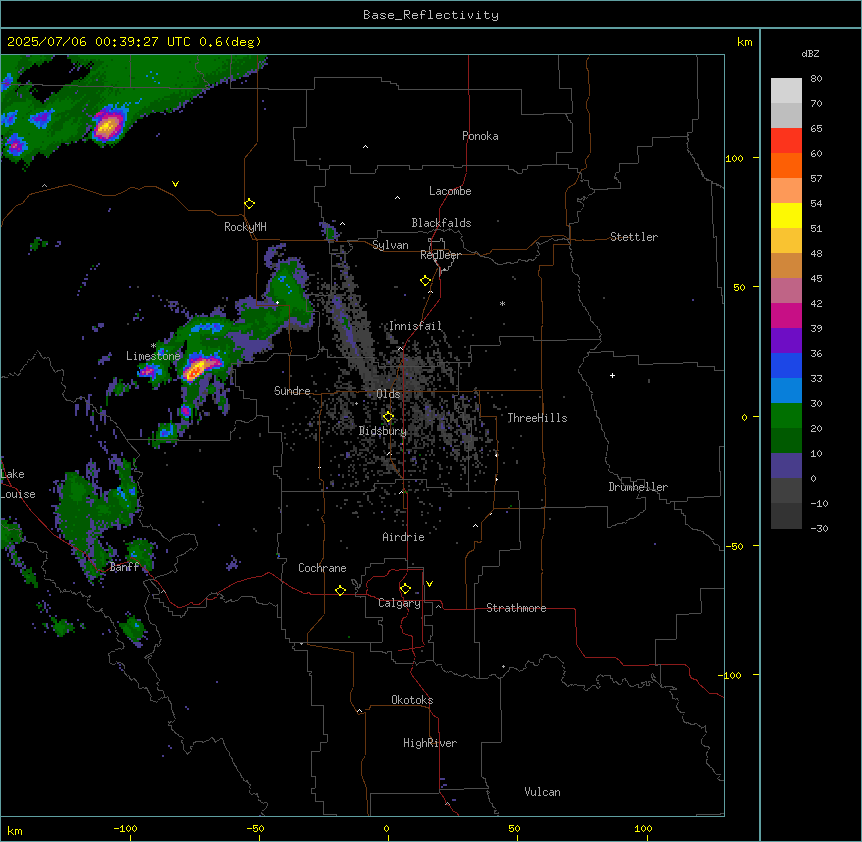Click the -30 value on dBZ legend

819,529
